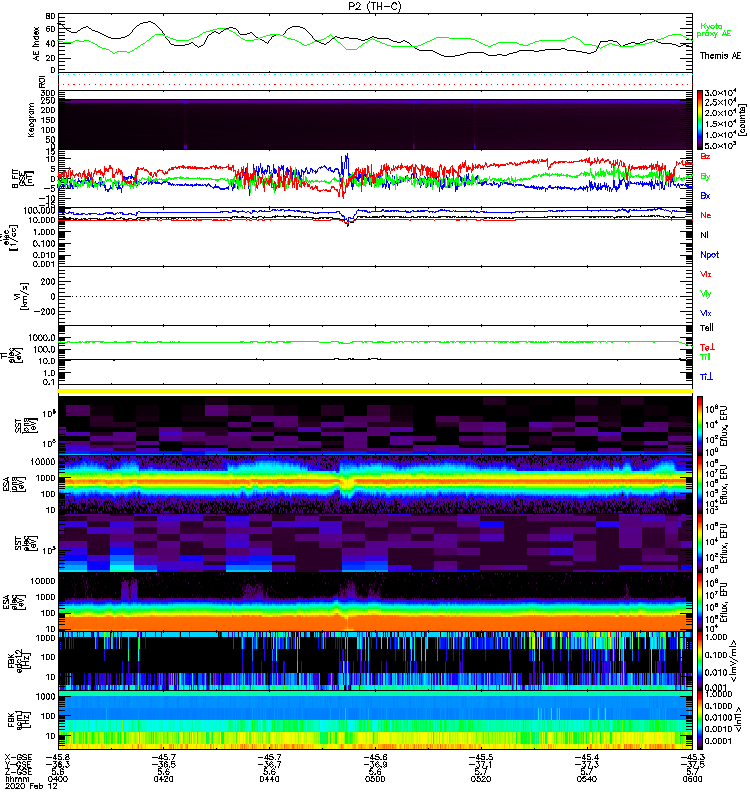Click the ESA electrons Eflux color bar
This screenshot has width=750, height=800.
click(x=700, y=602)
